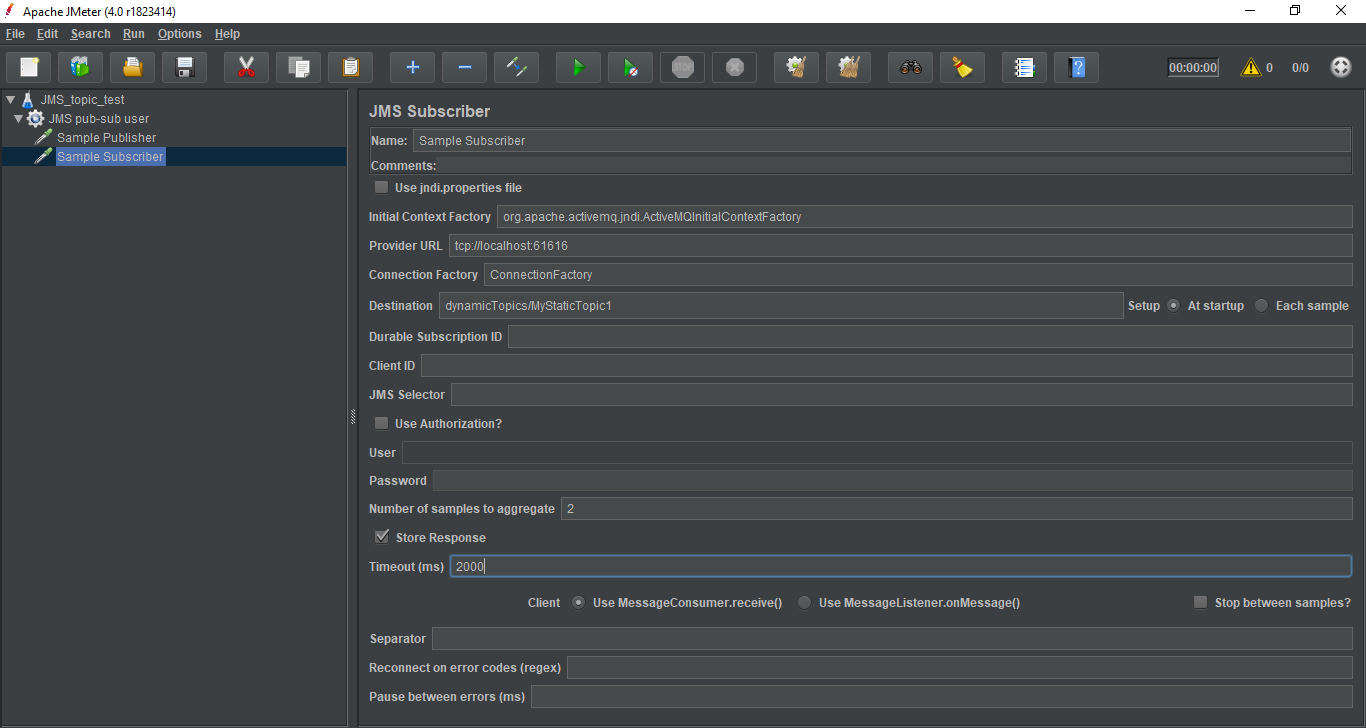Collapse the JMS pub-sub user thread group

click(x=19, y=119)
